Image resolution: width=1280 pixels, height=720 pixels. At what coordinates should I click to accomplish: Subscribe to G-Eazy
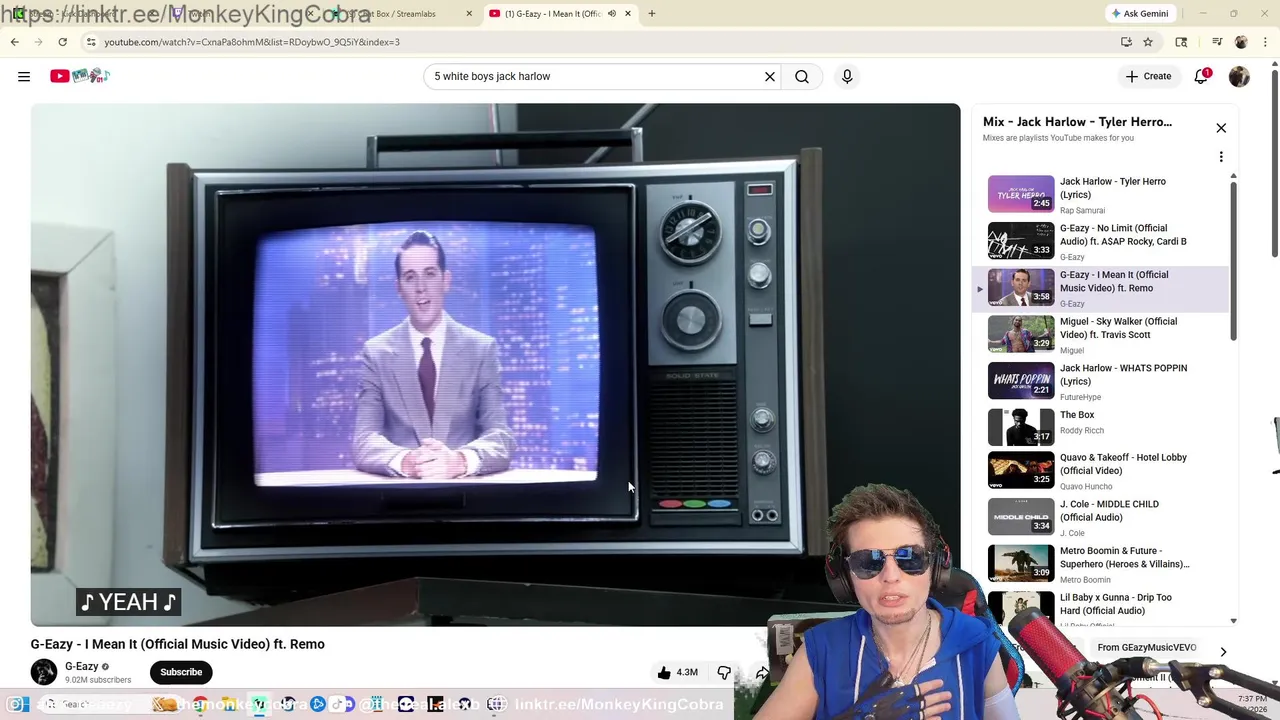pyautogui.click(x=181, y=672)
